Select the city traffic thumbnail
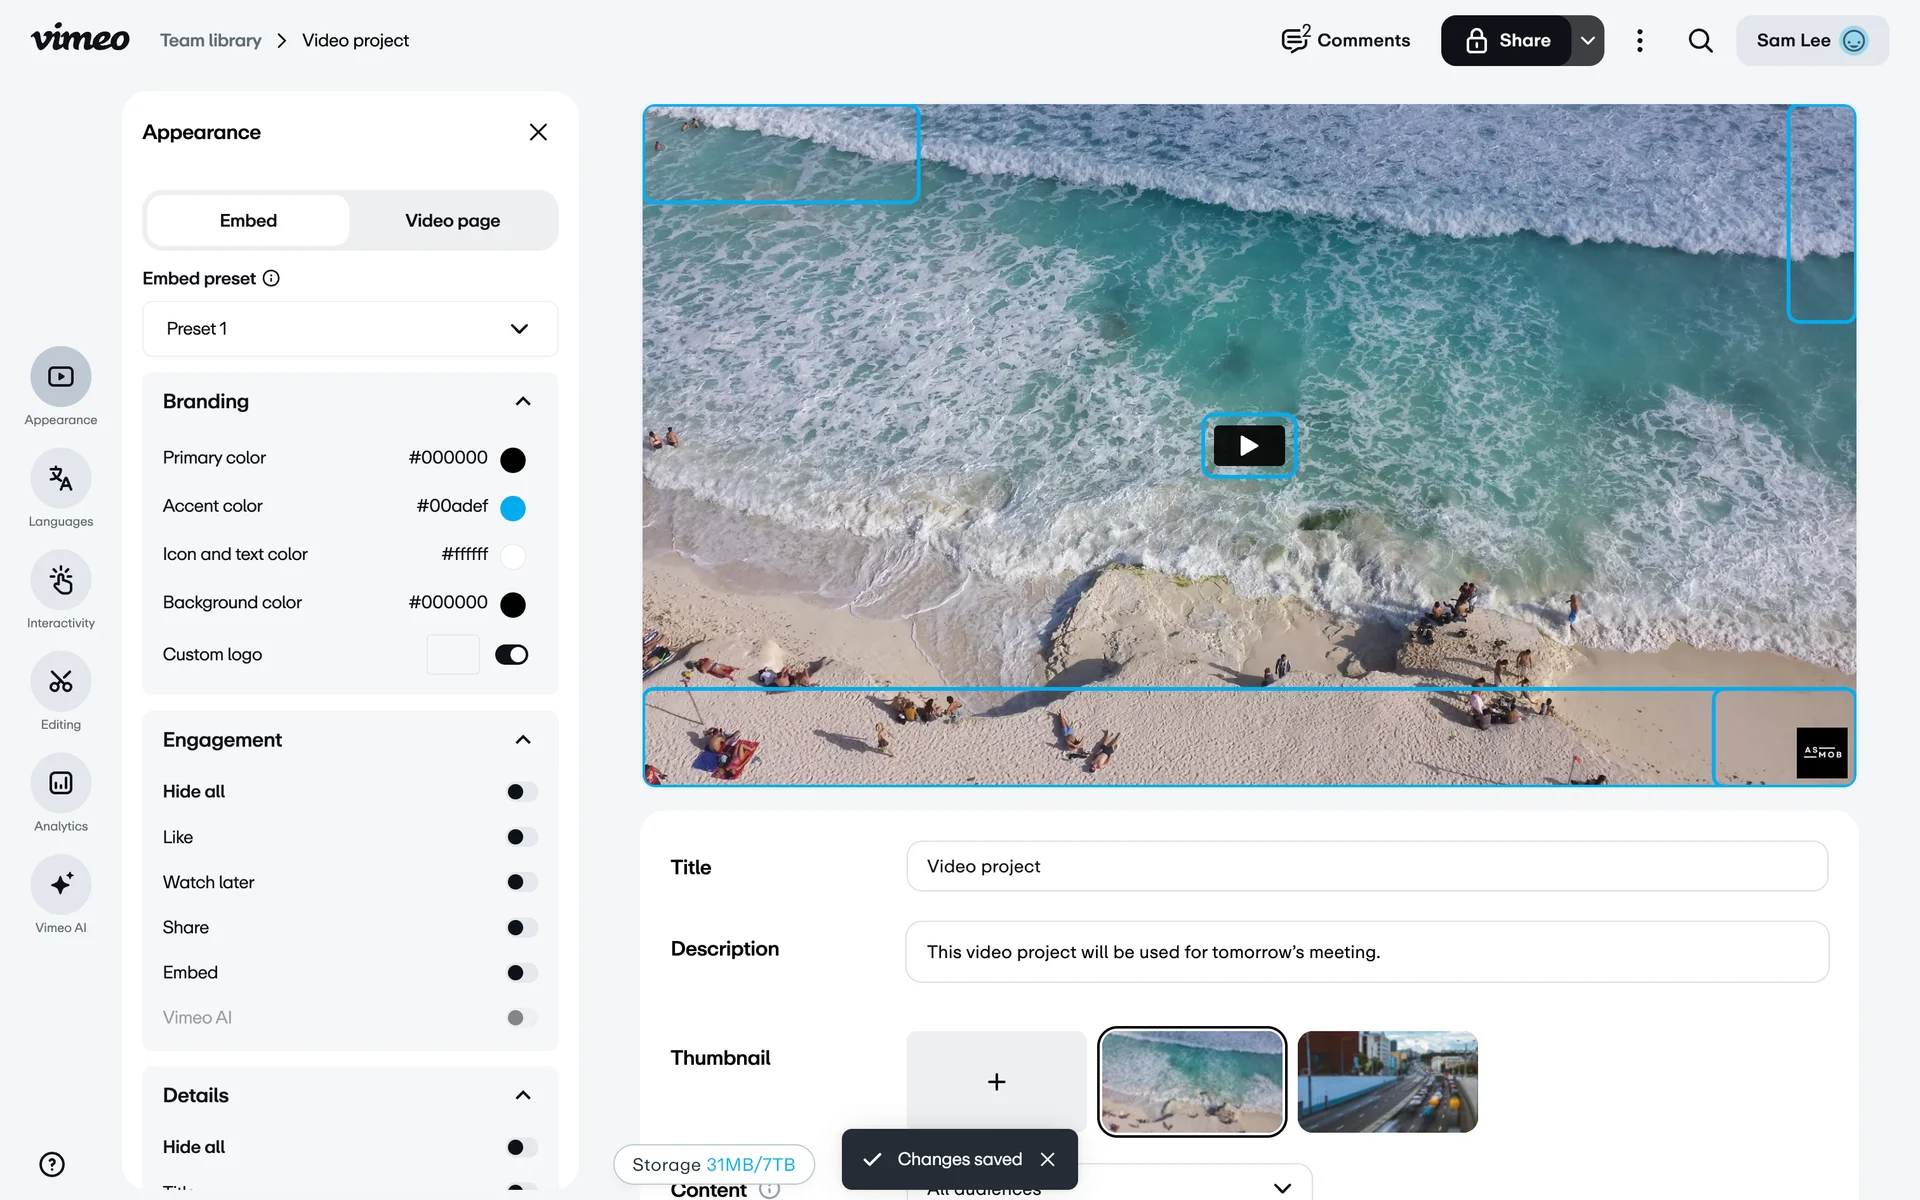The image size is (1920, 1200). click(1387, 1082)
